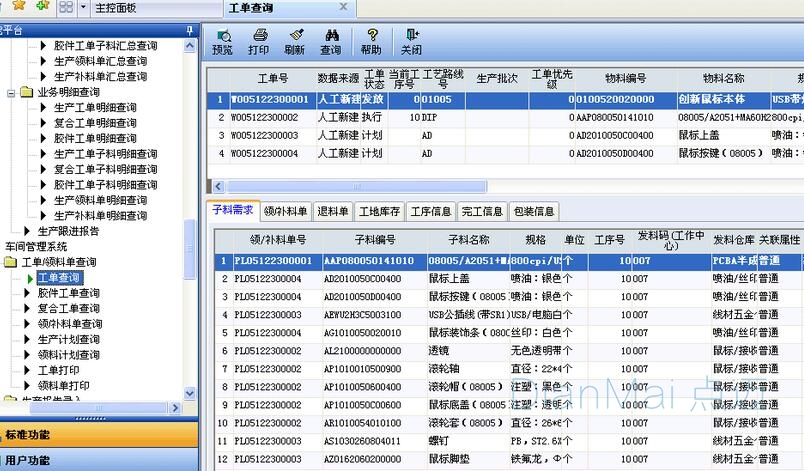Expand the 生产跟进报告 tree node

coord(27,231)
